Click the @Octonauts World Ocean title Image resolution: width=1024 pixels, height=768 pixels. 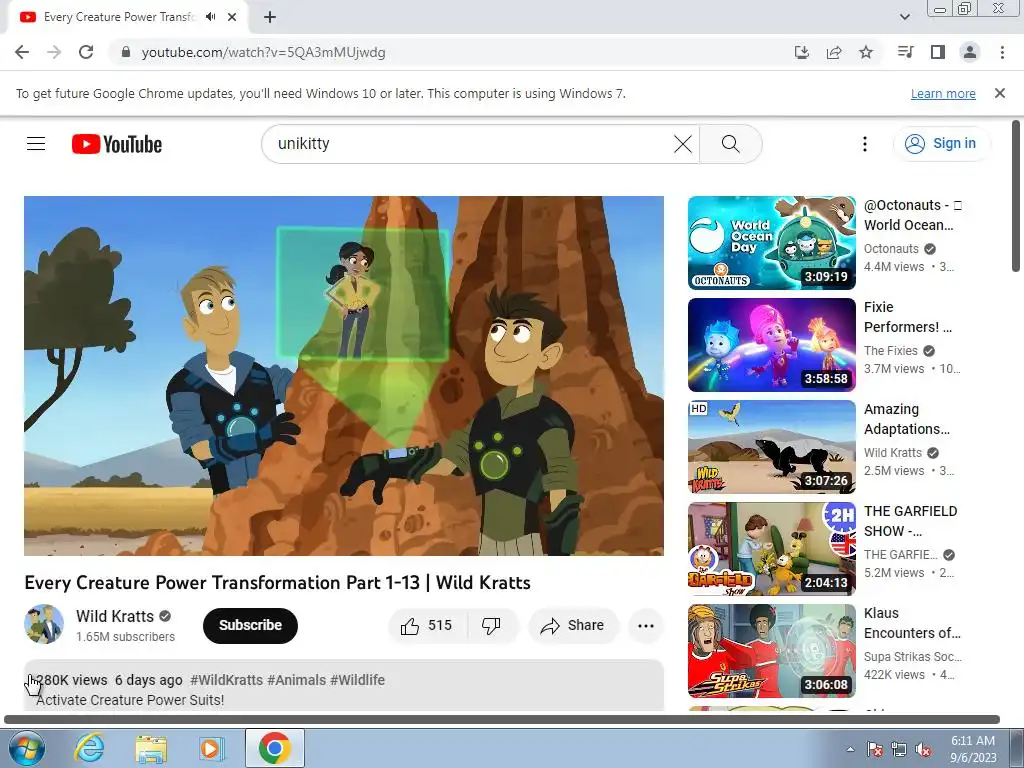912,215
